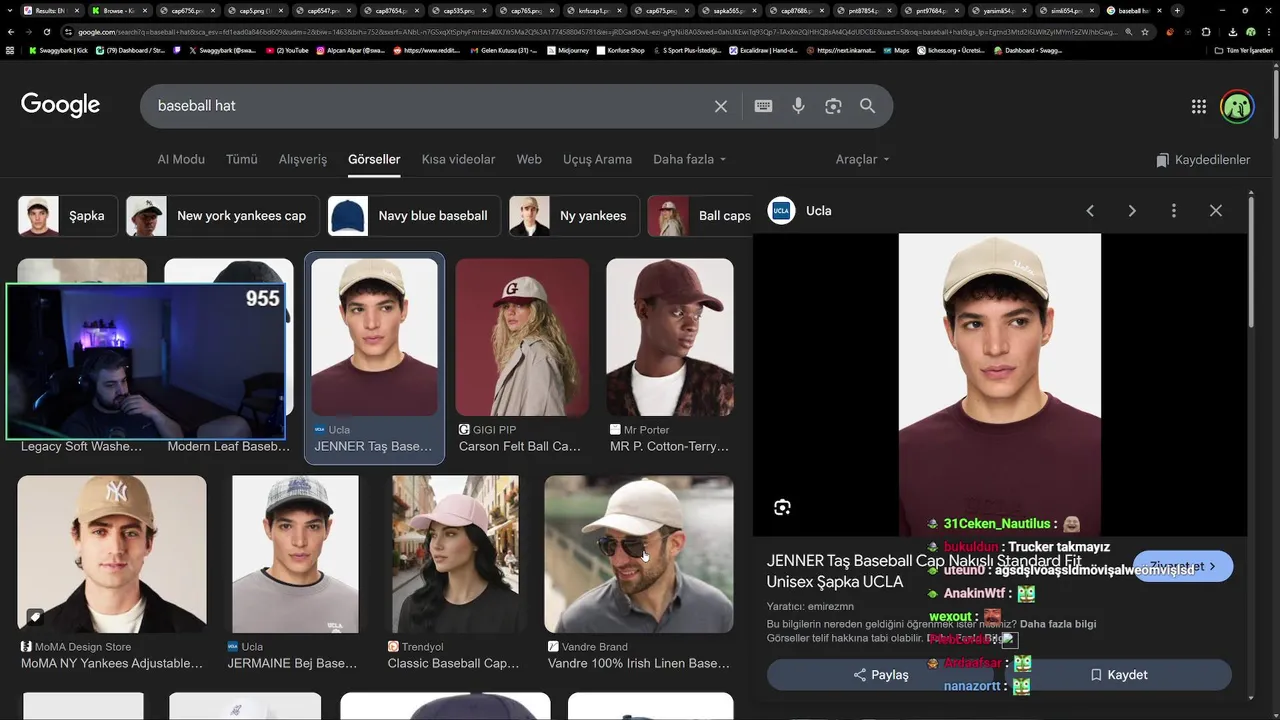Switch to the Uçuş Arama tab
Image resolution: width=1280 pixels, height=720 pixels.
click(x=597, y=160)
